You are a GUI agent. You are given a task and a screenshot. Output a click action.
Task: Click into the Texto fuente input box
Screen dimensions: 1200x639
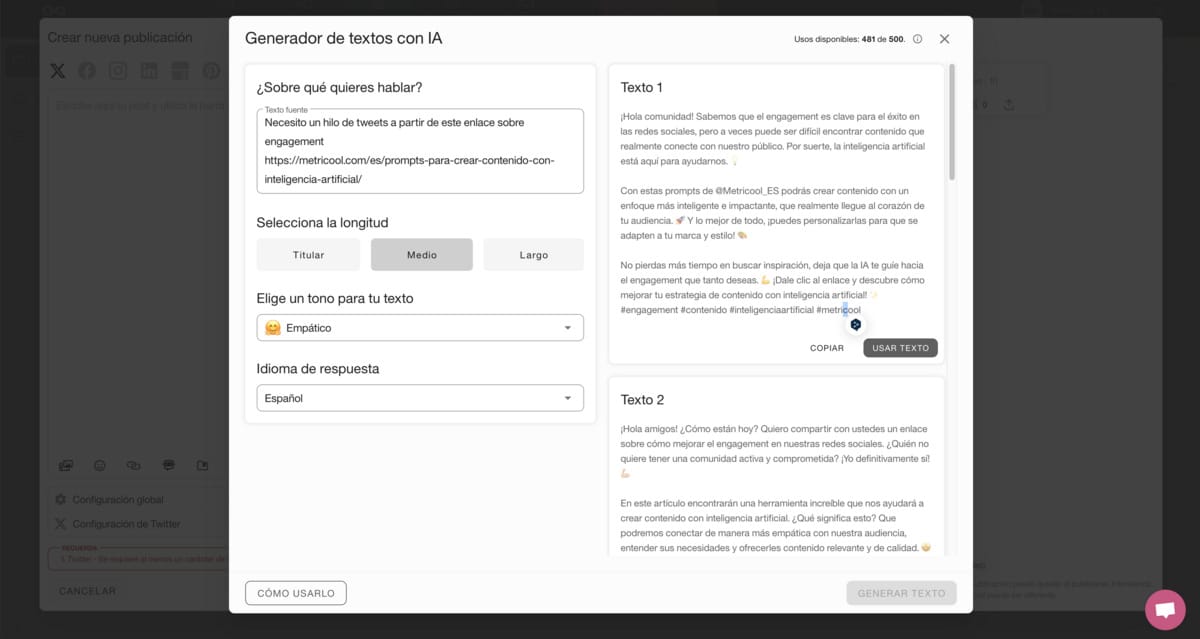click(x=420, y=151)
